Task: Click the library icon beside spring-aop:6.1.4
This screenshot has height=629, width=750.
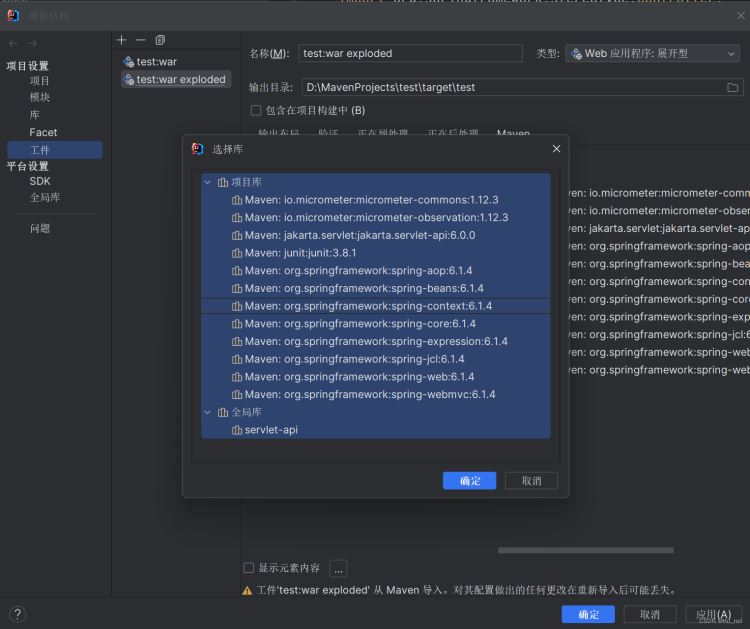Action: coord(237,271)
